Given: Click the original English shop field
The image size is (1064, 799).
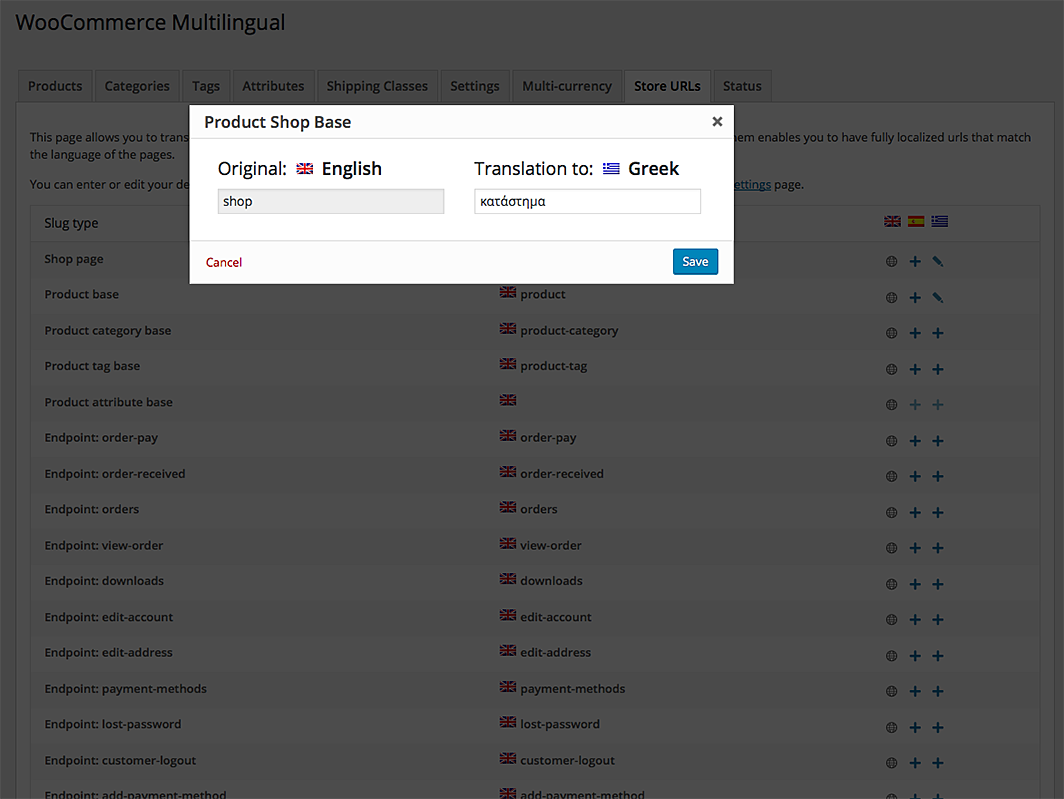Looking at the screenshot, I should point(331,202).
